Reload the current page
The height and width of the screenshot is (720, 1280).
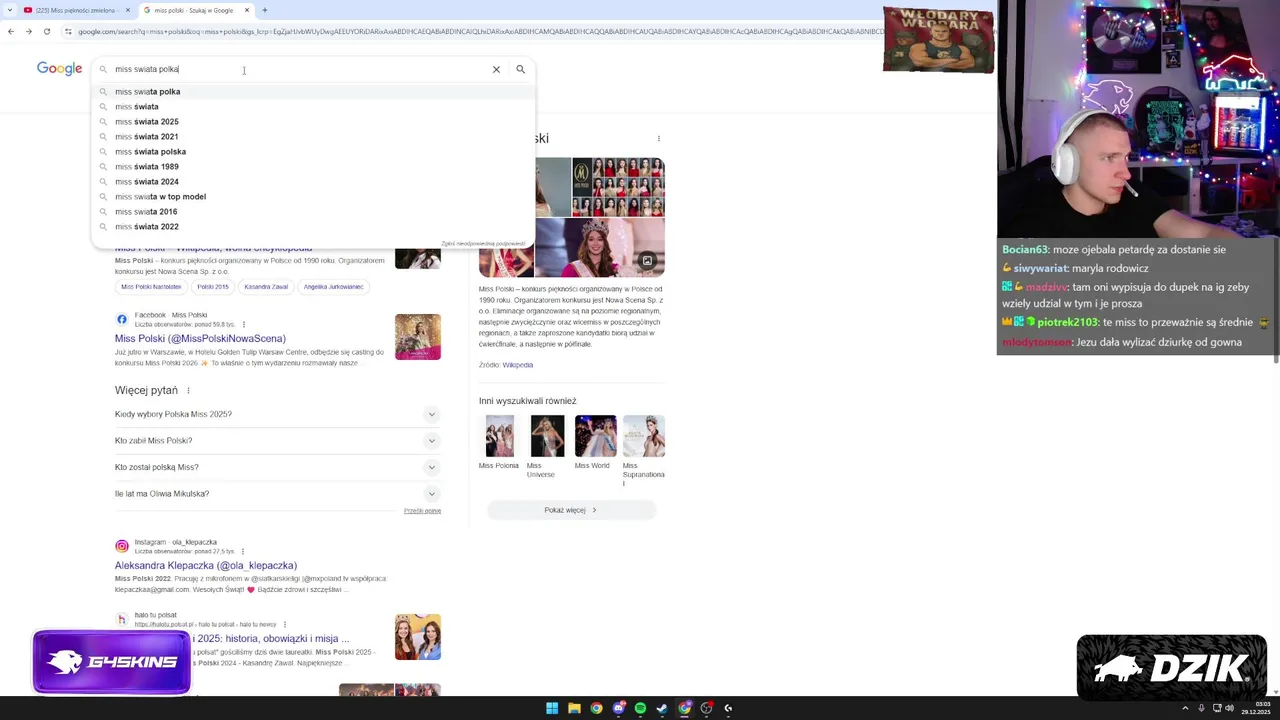(x=46, y=31)
